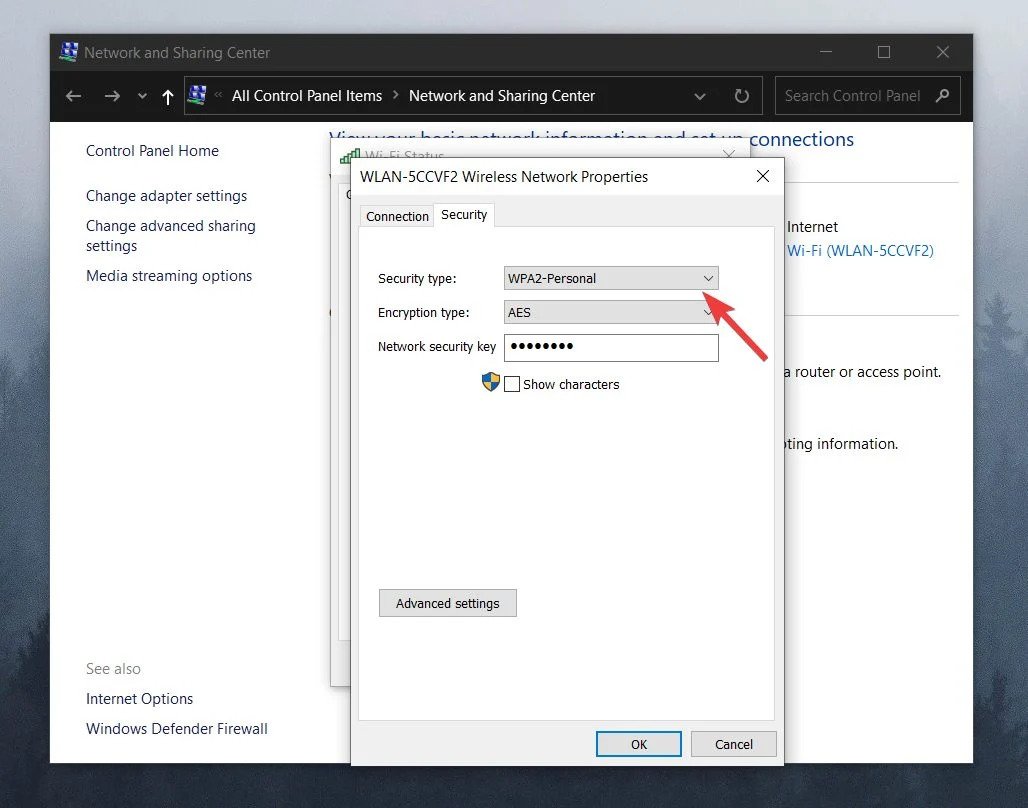Viewport: 1028px width, 808px height.
Task: Switch to the Connection tab
Action: (x=397, y=216)
